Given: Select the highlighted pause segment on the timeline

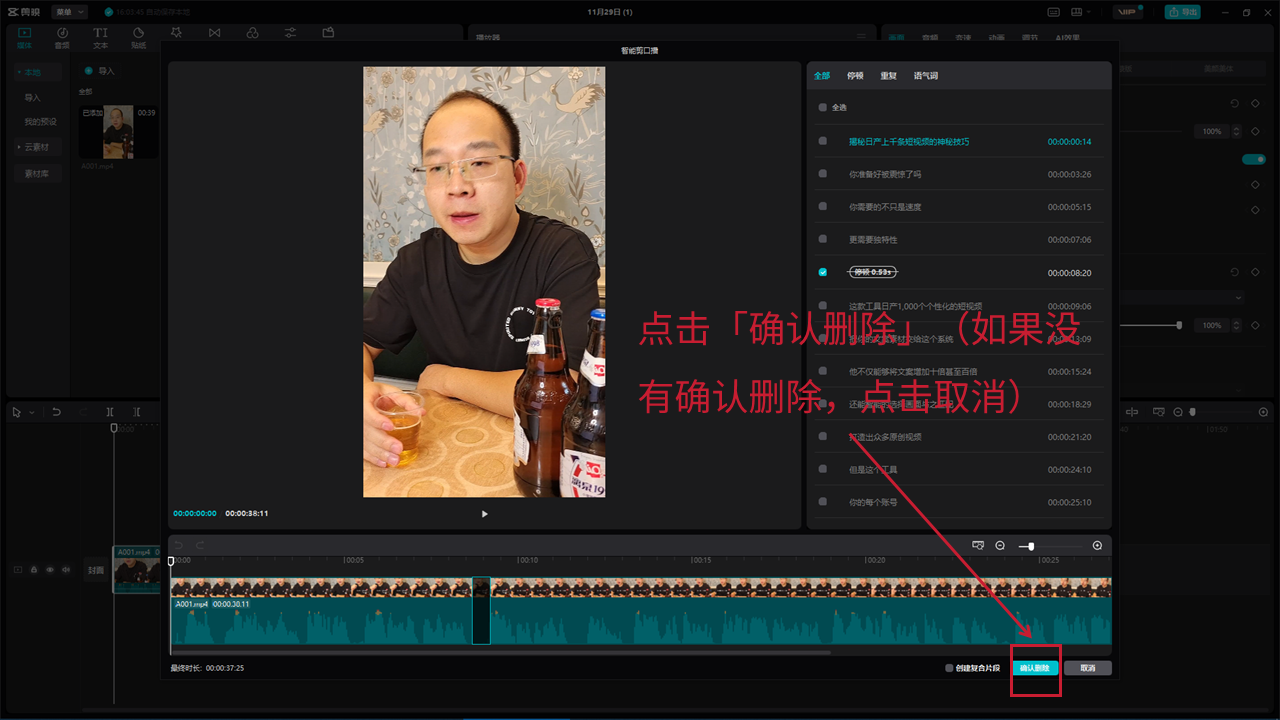Looking at the screenshot, I should 481,610.
